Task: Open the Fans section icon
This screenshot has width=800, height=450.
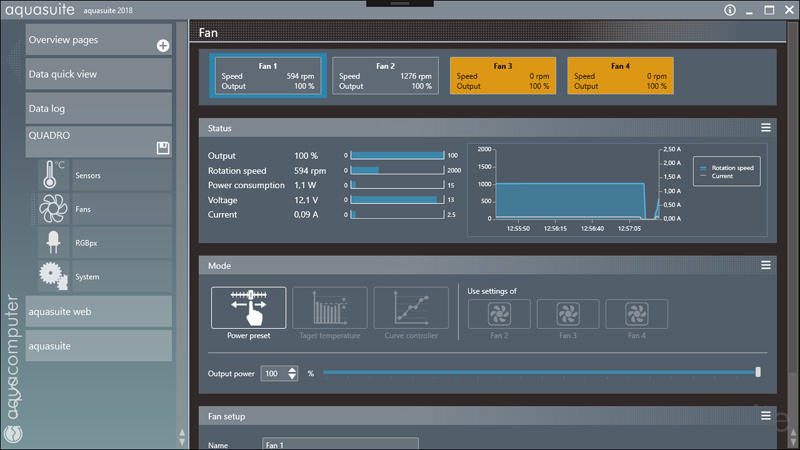Action: 50,209
